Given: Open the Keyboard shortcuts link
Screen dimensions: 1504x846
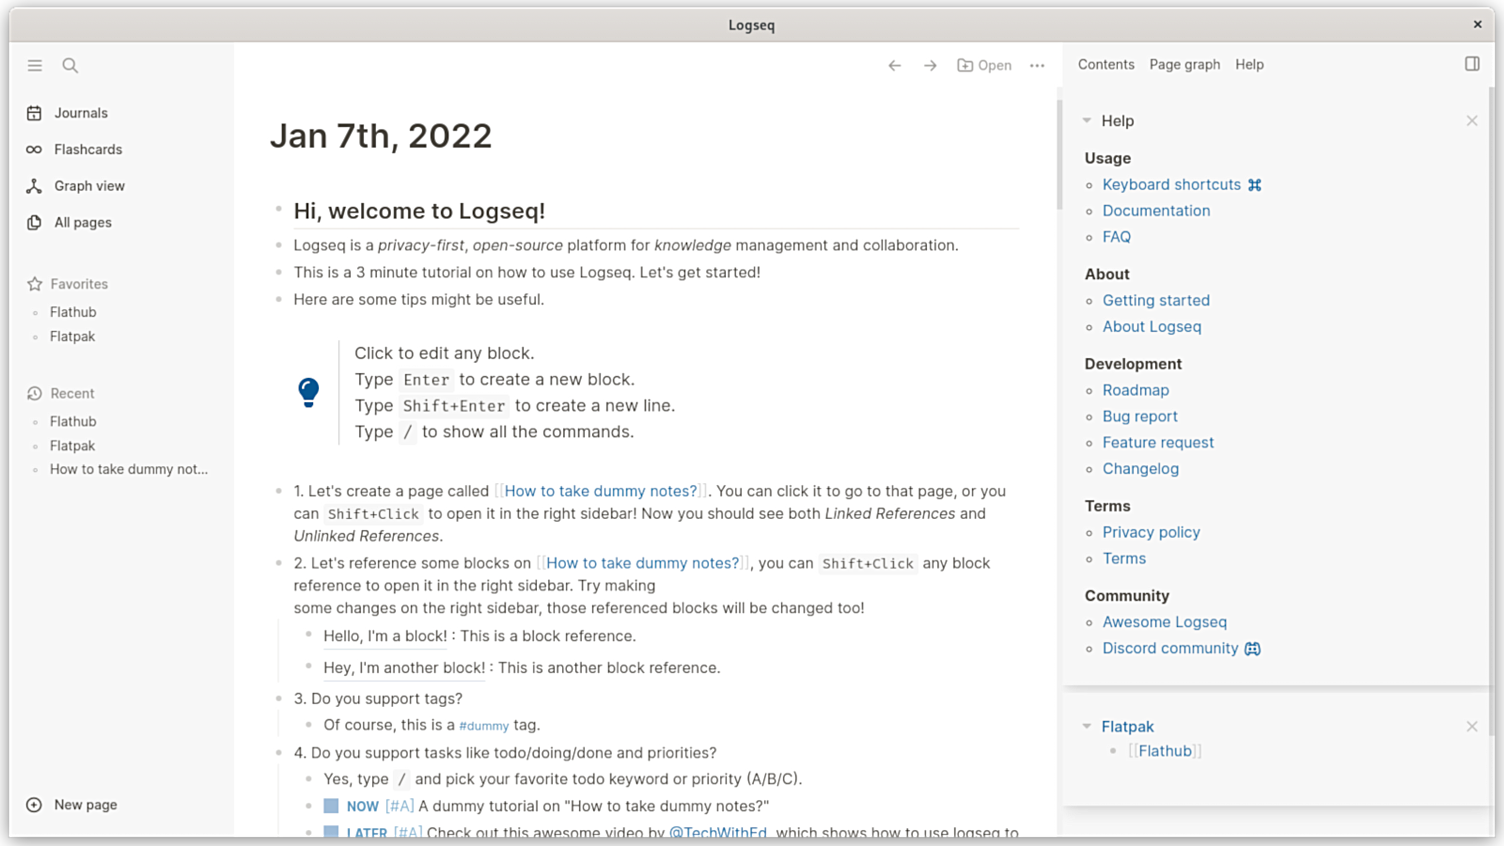Looking at the screenshot, I should pyautogui.click(x=1171, y=185).
